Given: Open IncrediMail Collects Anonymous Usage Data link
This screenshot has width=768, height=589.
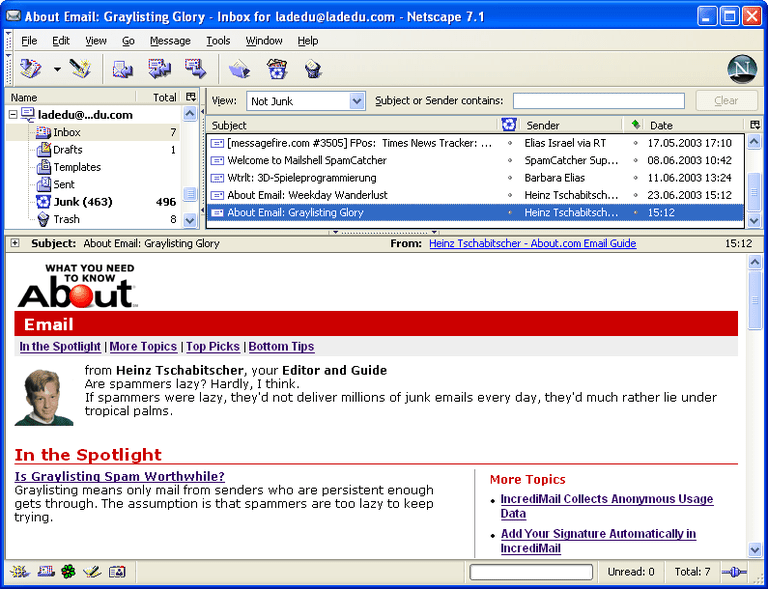Looking at the screenshot, I should (607, 506).
